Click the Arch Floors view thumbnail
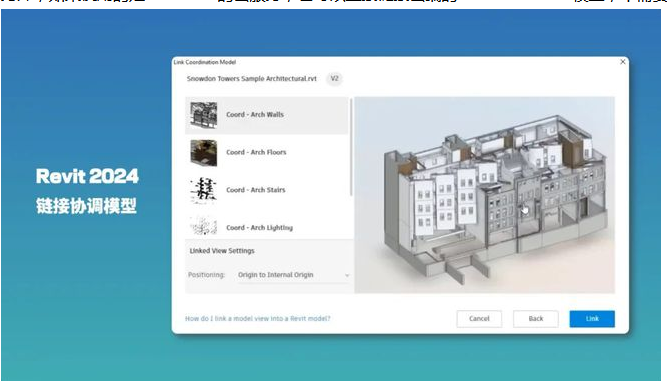 [203, 153]
